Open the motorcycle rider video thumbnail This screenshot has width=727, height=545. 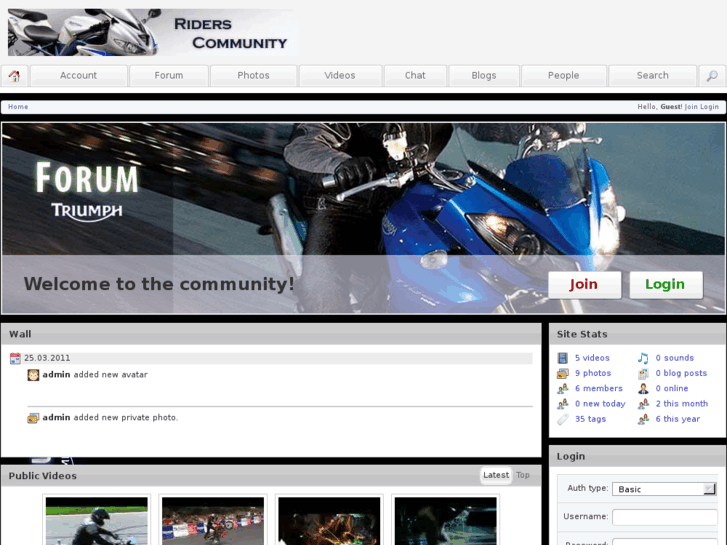[x=96, y=521]
